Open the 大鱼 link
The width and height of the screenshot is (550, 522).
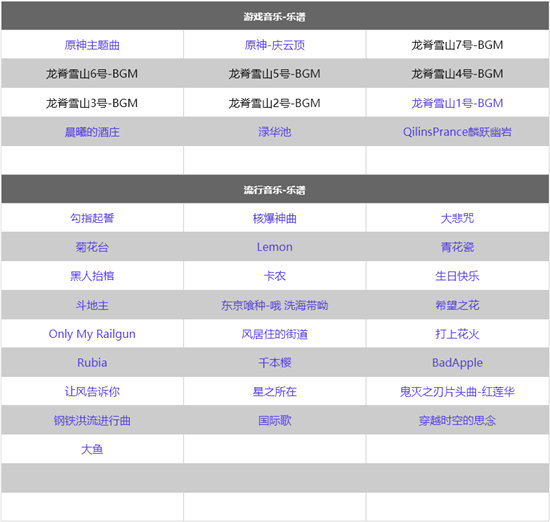point(92,449)
